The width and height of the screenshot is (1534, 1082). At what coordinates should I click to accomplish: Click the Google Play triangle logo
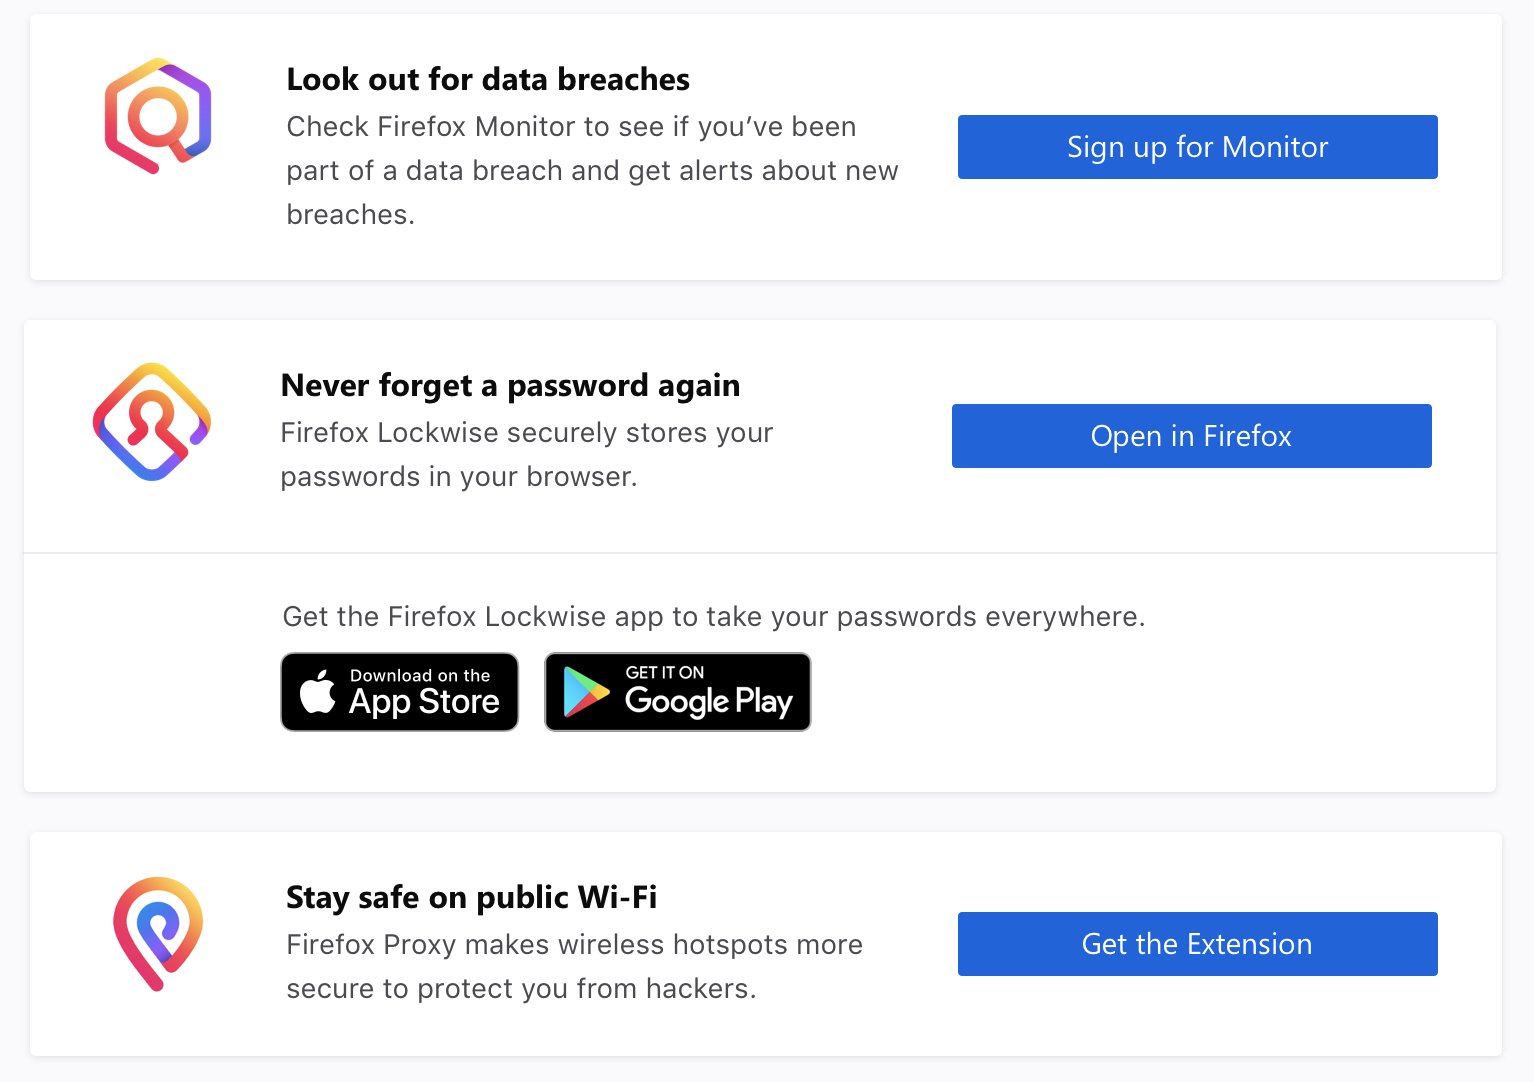point(586,692)
